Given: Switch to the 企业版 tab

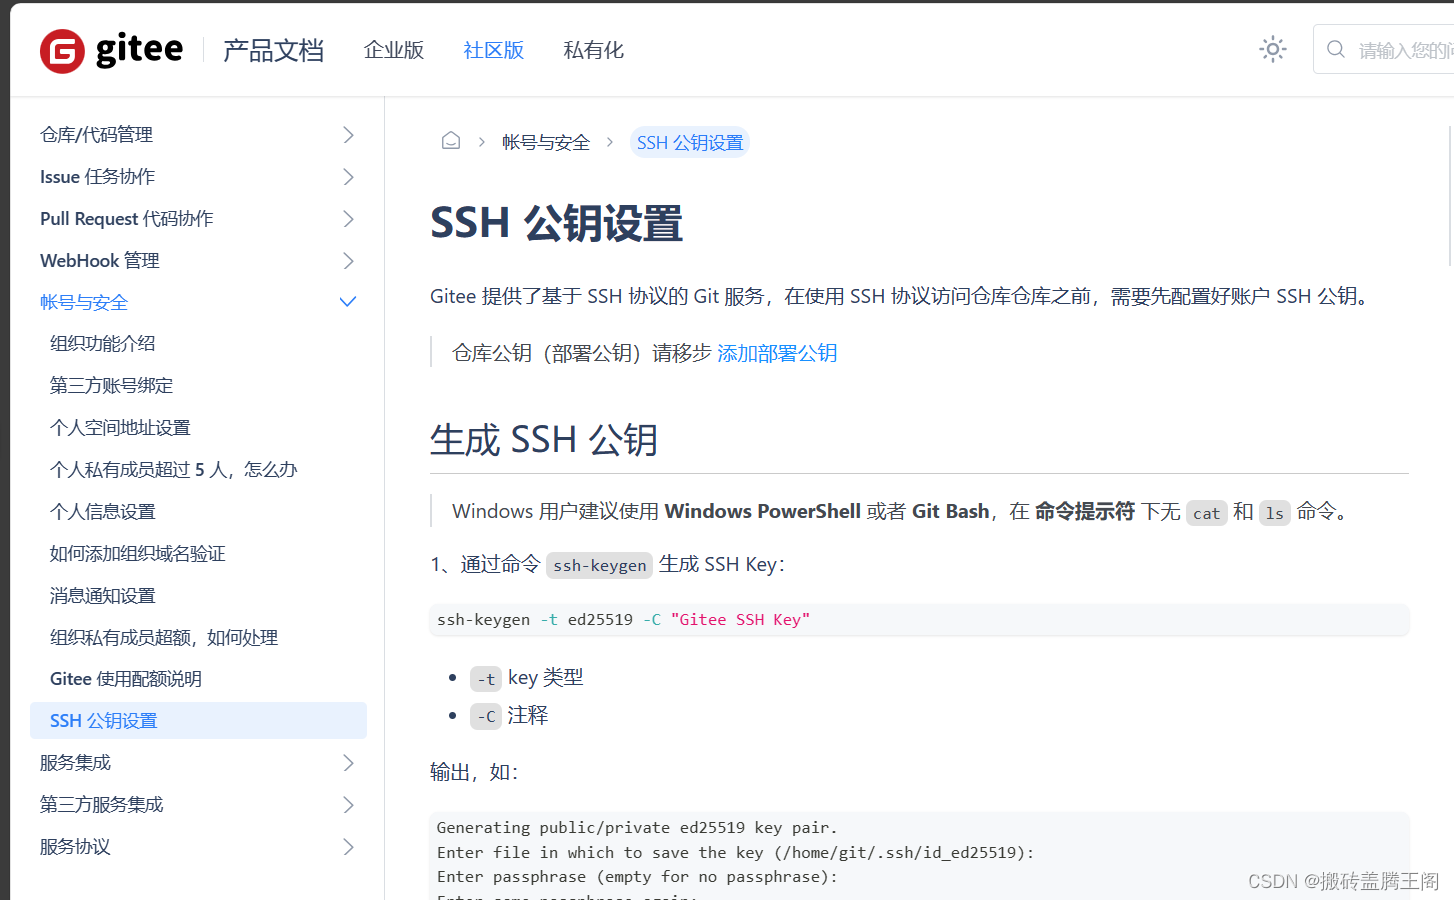Looking at the screenshot, I should pyautogui.click(x=394, y=50).
